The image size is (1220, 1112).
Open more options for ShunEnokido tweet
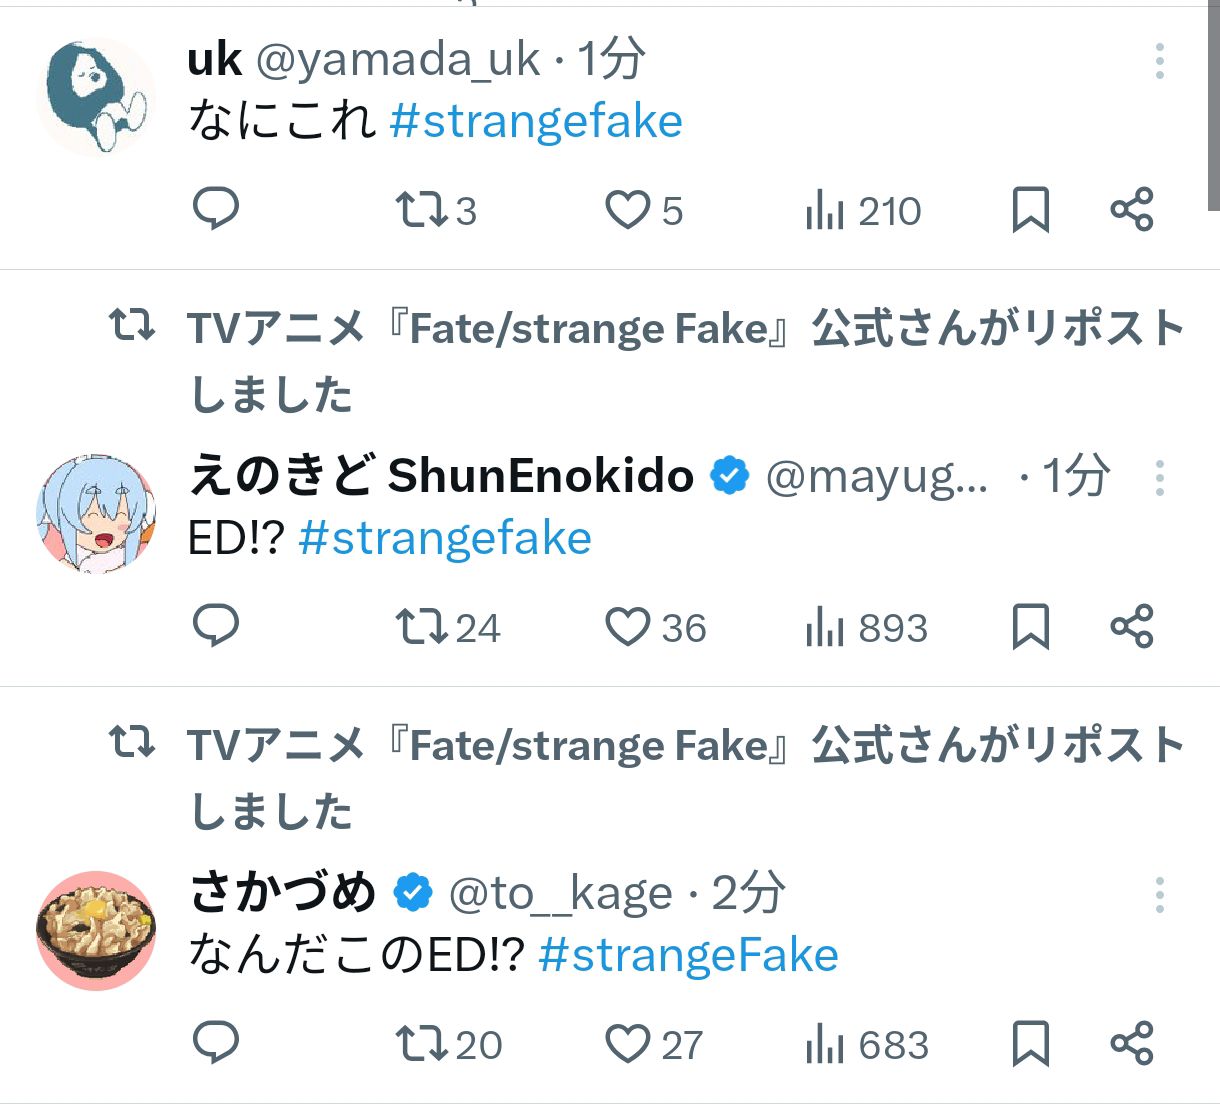[x=1160, y=478]
